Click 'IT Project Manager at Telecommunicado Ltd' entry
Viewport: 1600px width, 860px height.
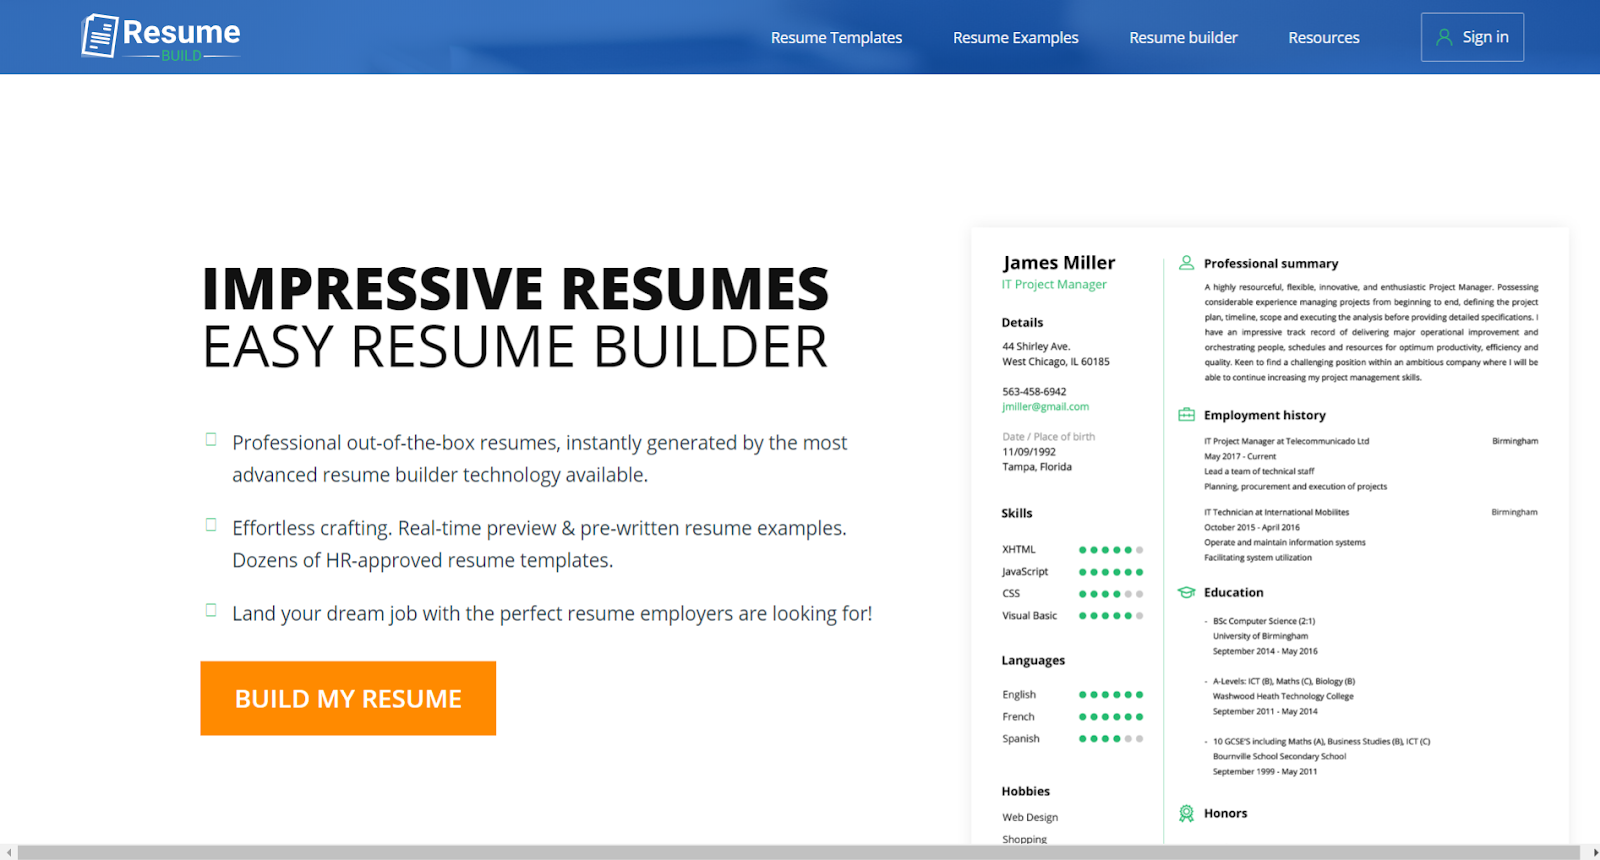(x=1286, y=441)
